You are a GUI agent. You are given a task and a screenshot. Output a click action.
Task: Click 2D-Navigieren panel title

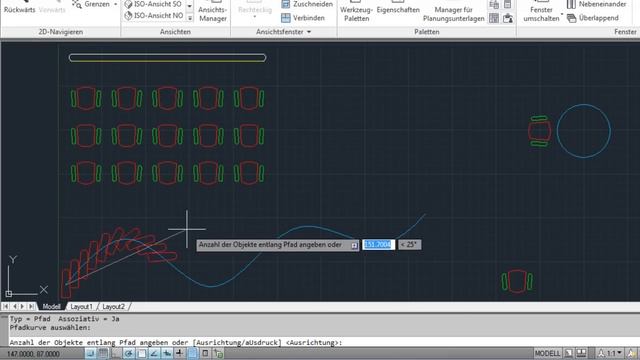click(x=60, y=32)
